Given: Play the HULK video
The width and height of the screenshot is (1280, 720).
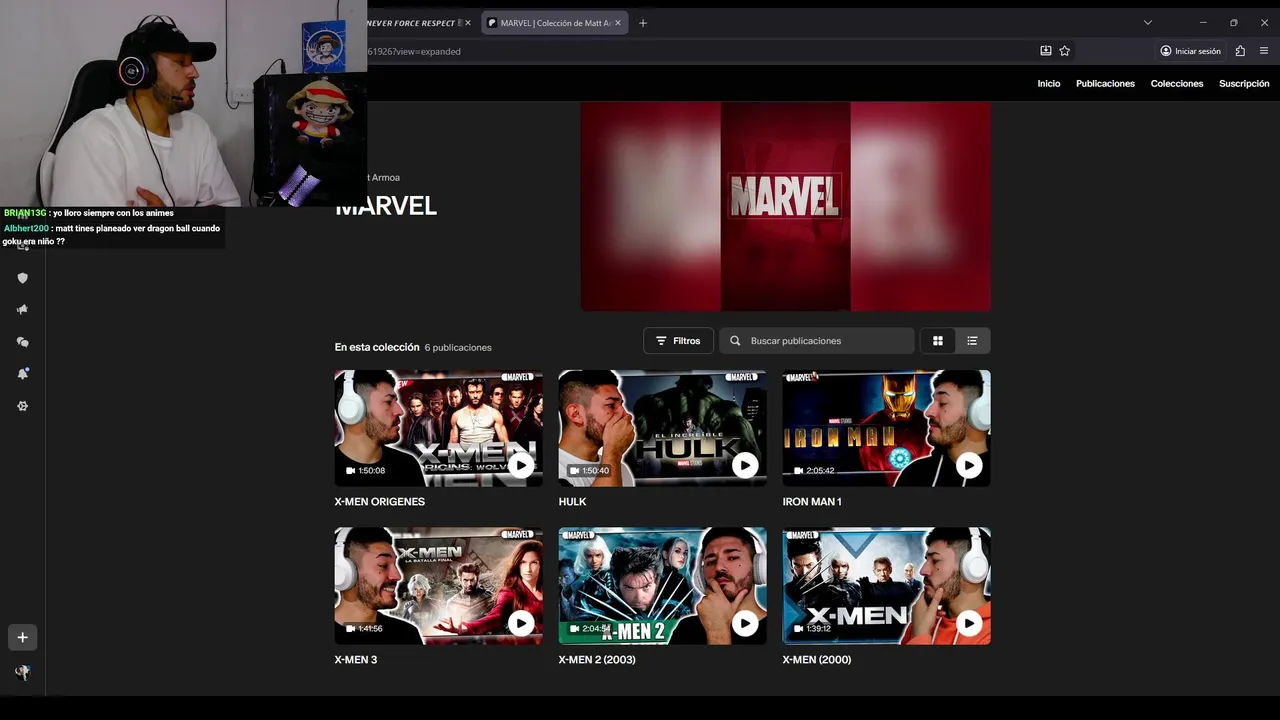Looking at the screenshot, I should pyautogui.click(x=745, y=465).
